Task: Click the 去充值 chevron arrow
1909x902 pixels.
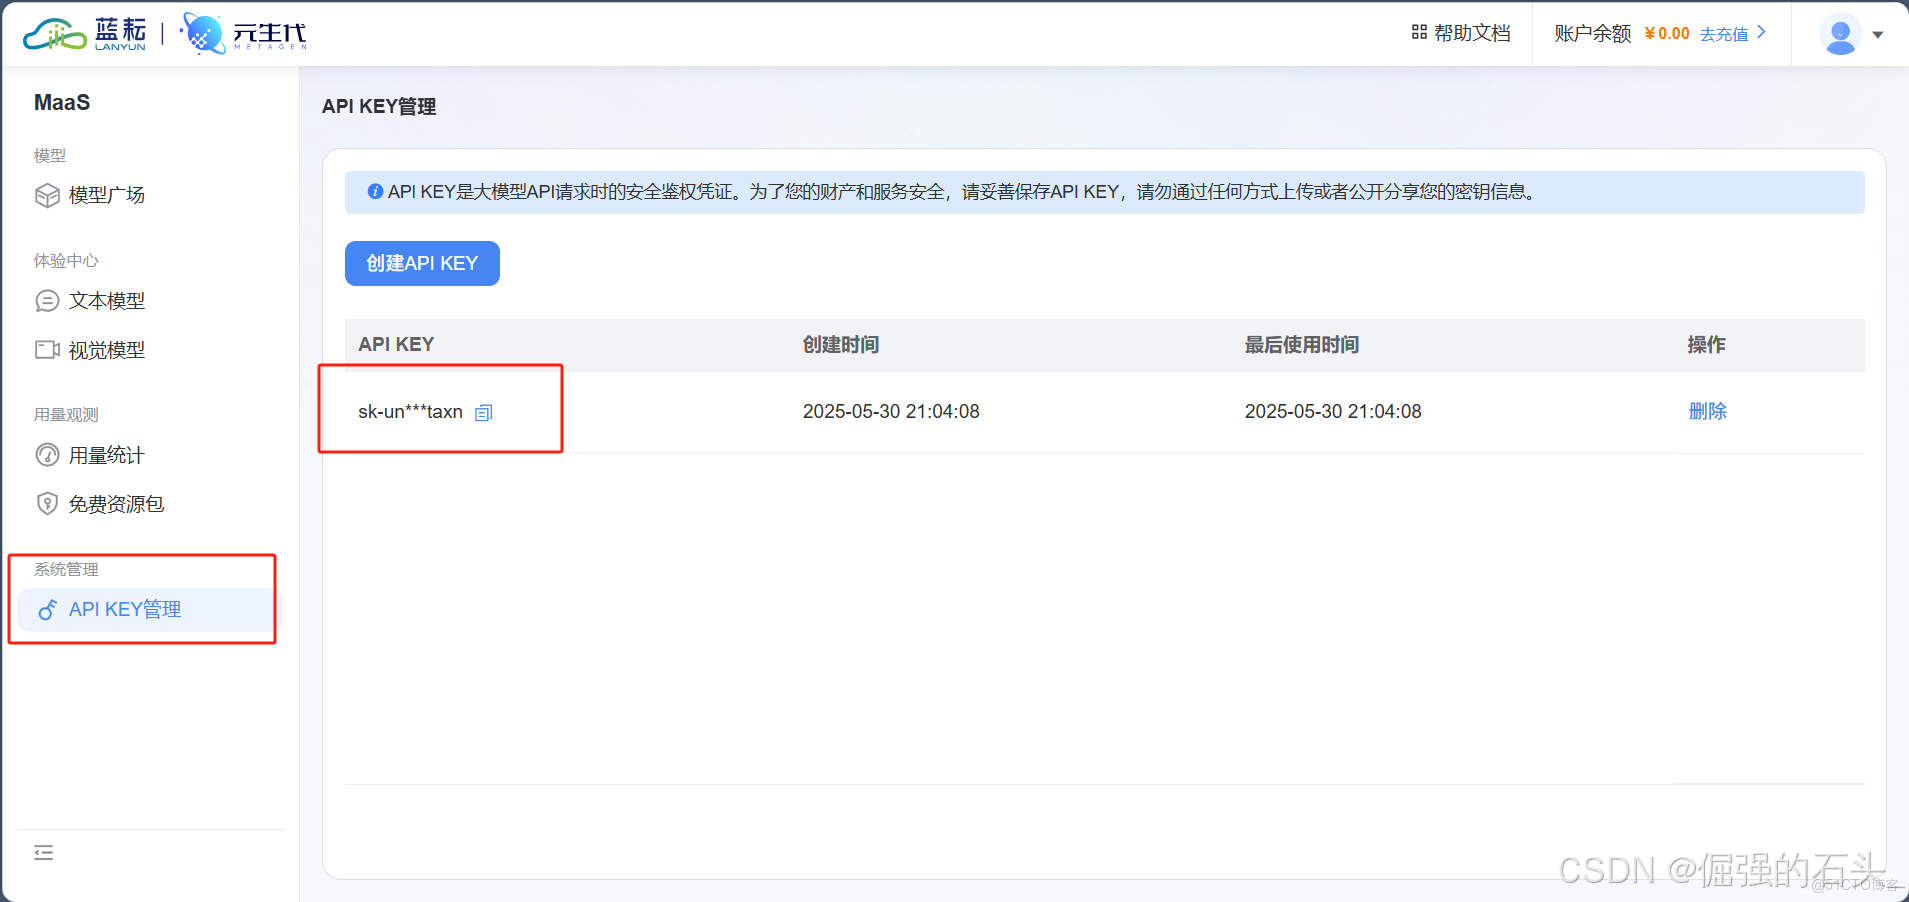Action: pyautogui.click(x=1761, y=32)
